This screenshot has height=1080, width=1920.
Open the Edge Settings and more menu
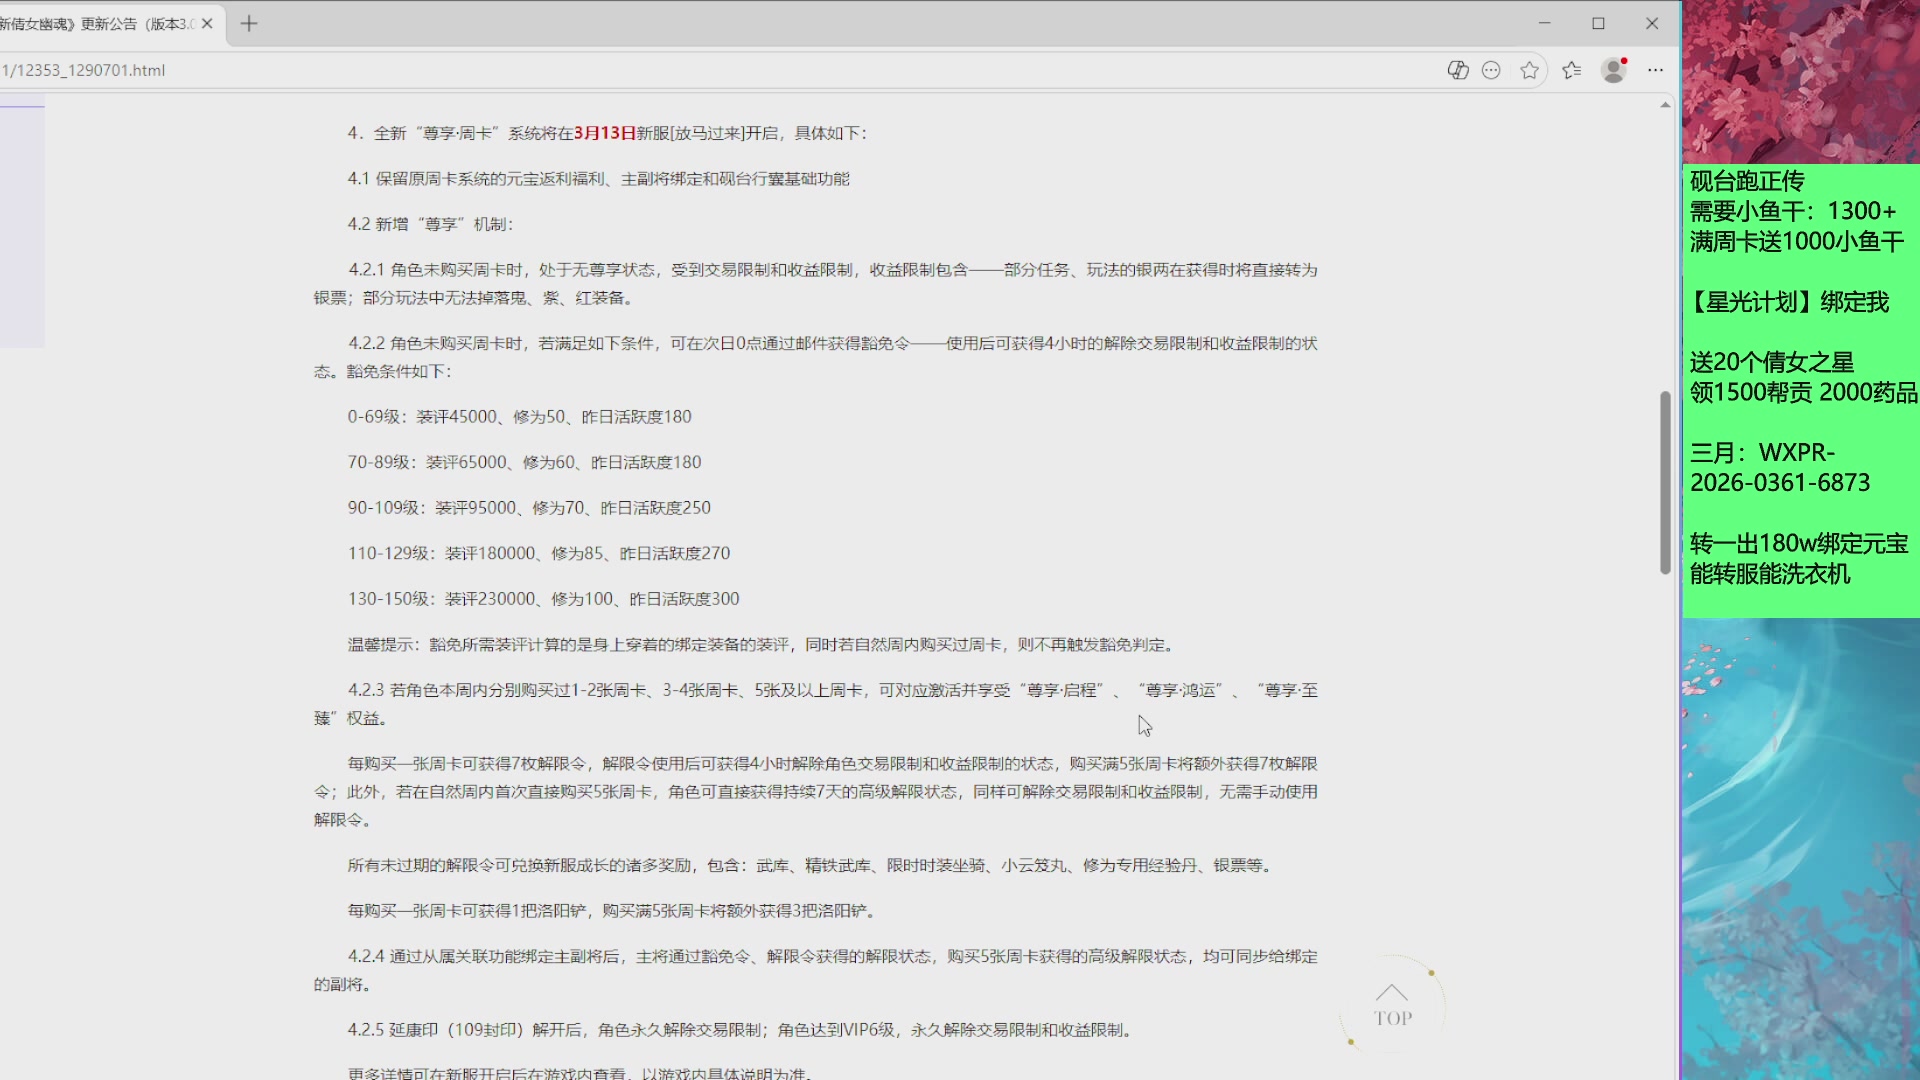pos(1655,70)
